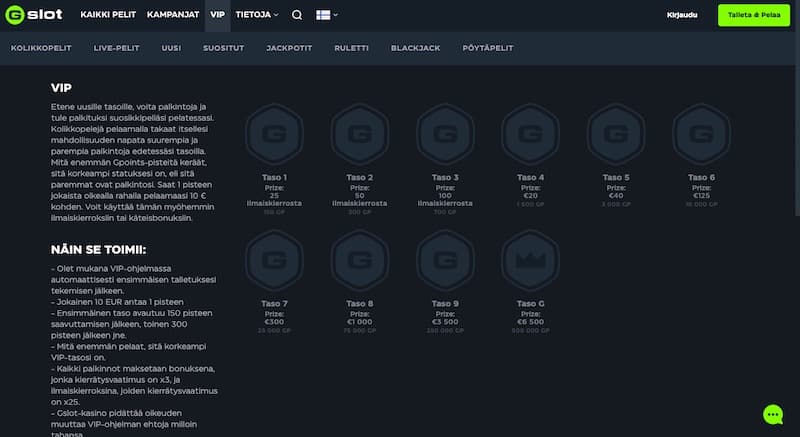
Task: Click the VIP heading
Action: [x=61, y=88]
